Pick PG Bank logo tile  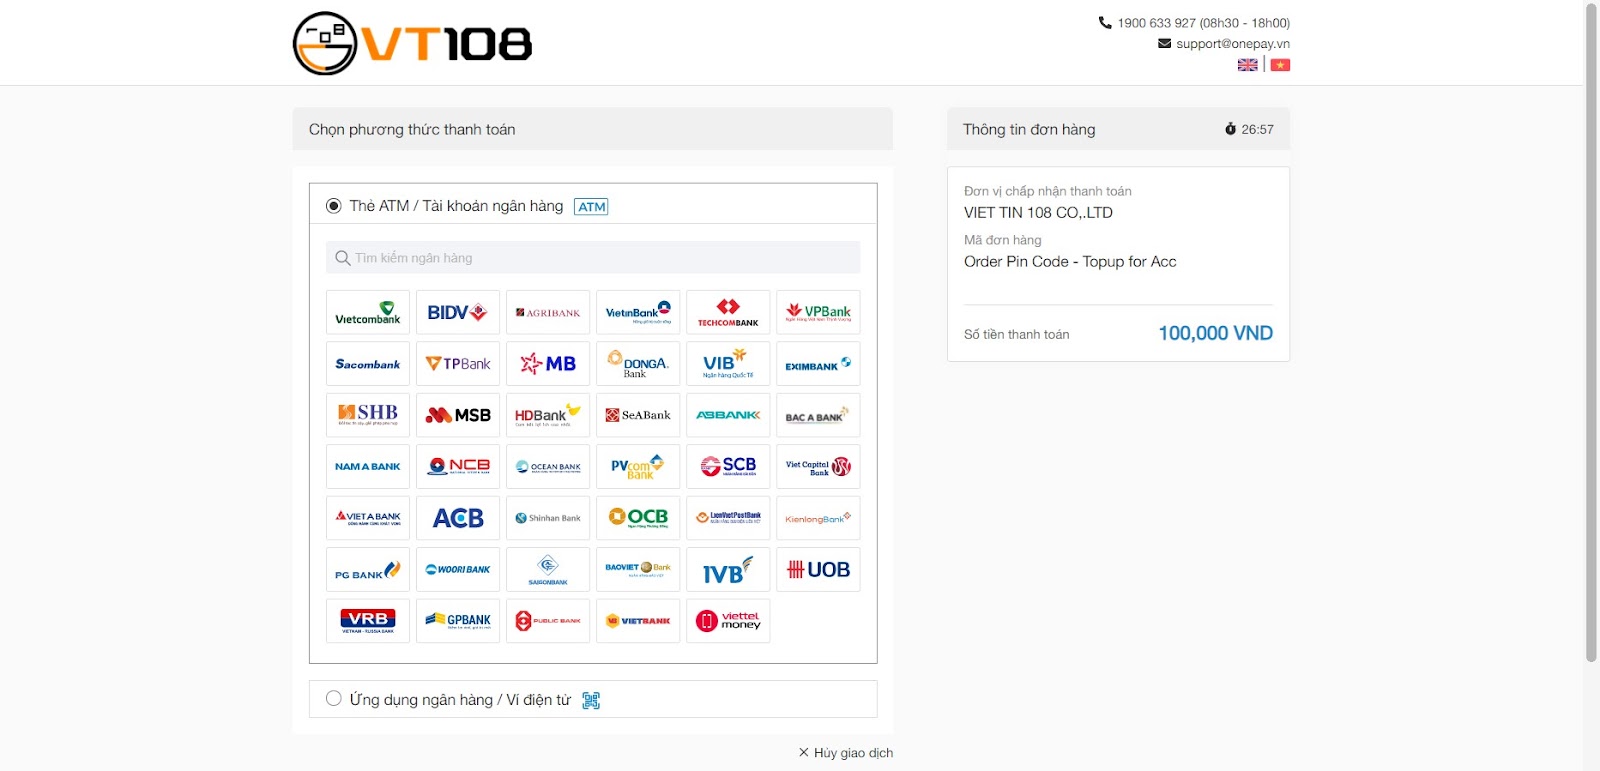[x=368, y=570]
